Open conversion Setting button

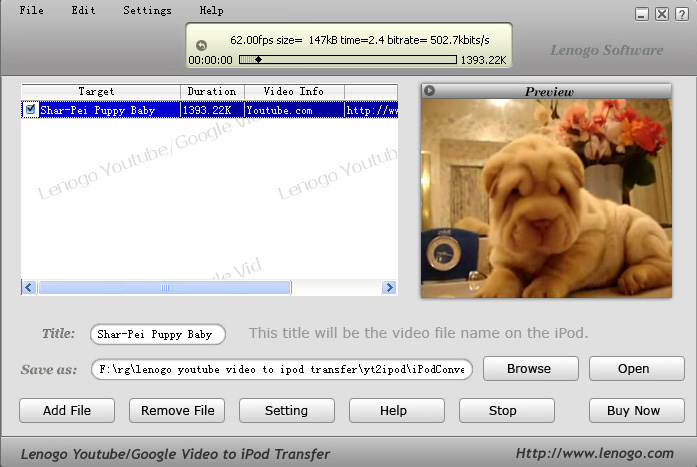286,410
